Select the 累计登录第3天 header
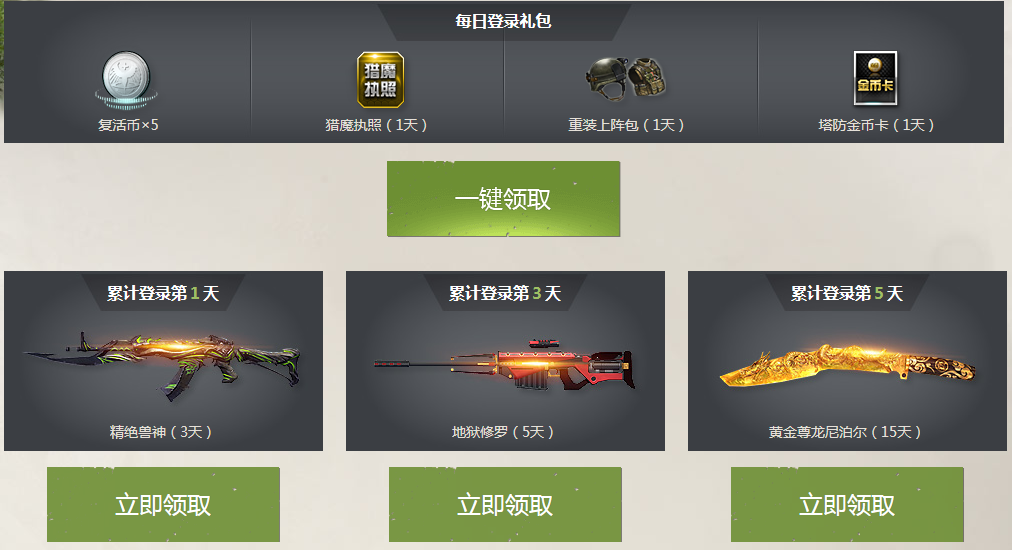This screenshot has height=550, width=1012. [x=505, y=293]
